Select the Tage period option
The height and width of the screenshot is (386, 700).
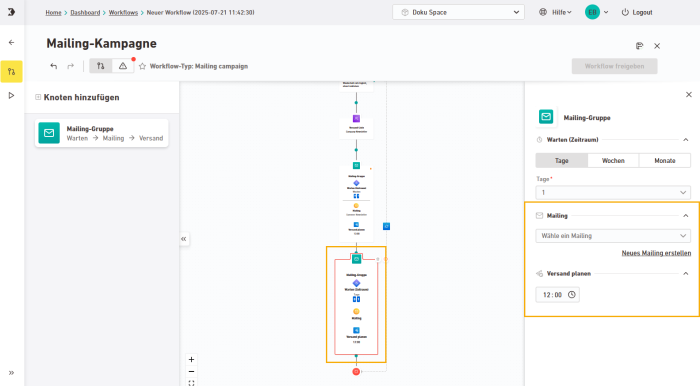point(562,161)
